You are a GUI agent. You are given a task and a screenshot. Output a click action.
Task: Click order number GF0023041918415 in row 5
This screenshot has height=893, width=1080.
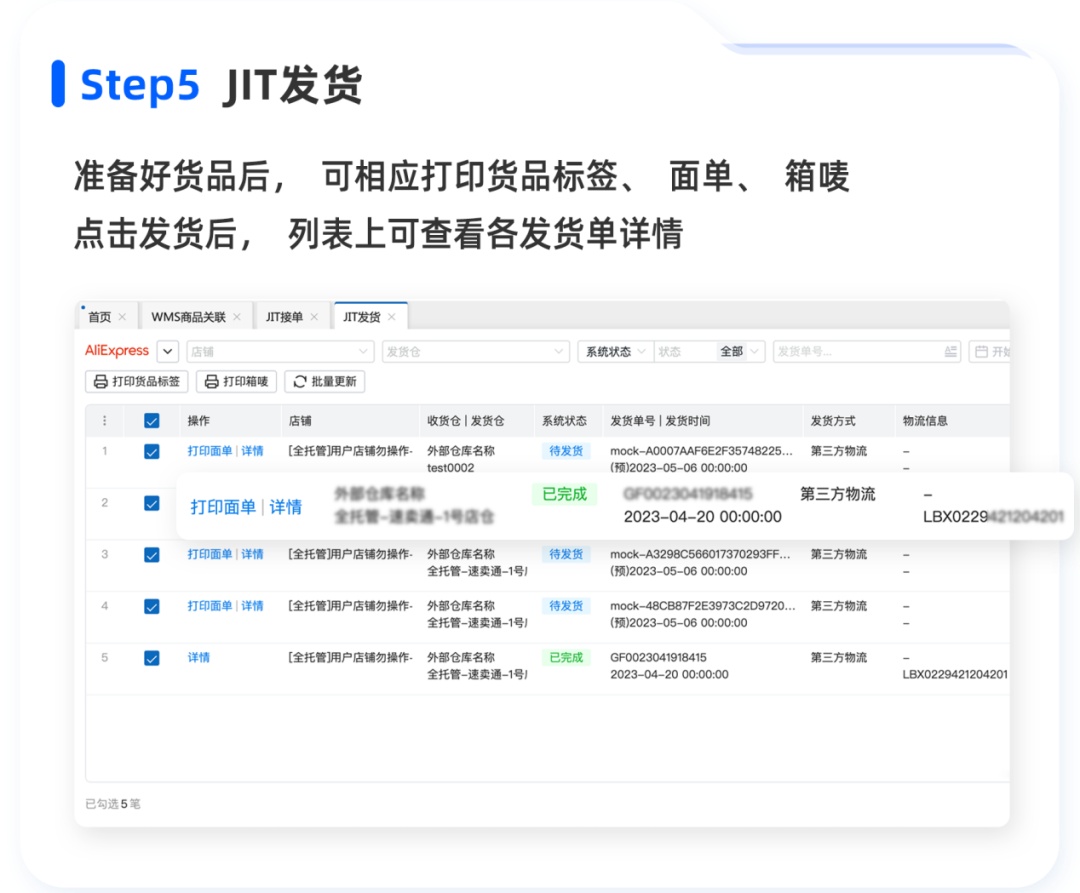point(658,658)
